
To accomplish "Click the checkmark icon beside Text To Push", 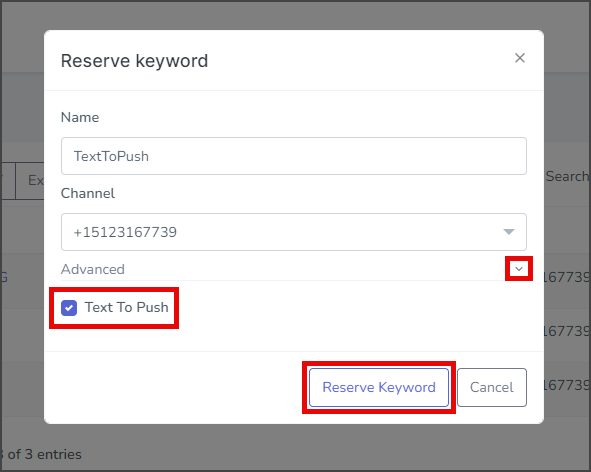I will pos(69,308).
